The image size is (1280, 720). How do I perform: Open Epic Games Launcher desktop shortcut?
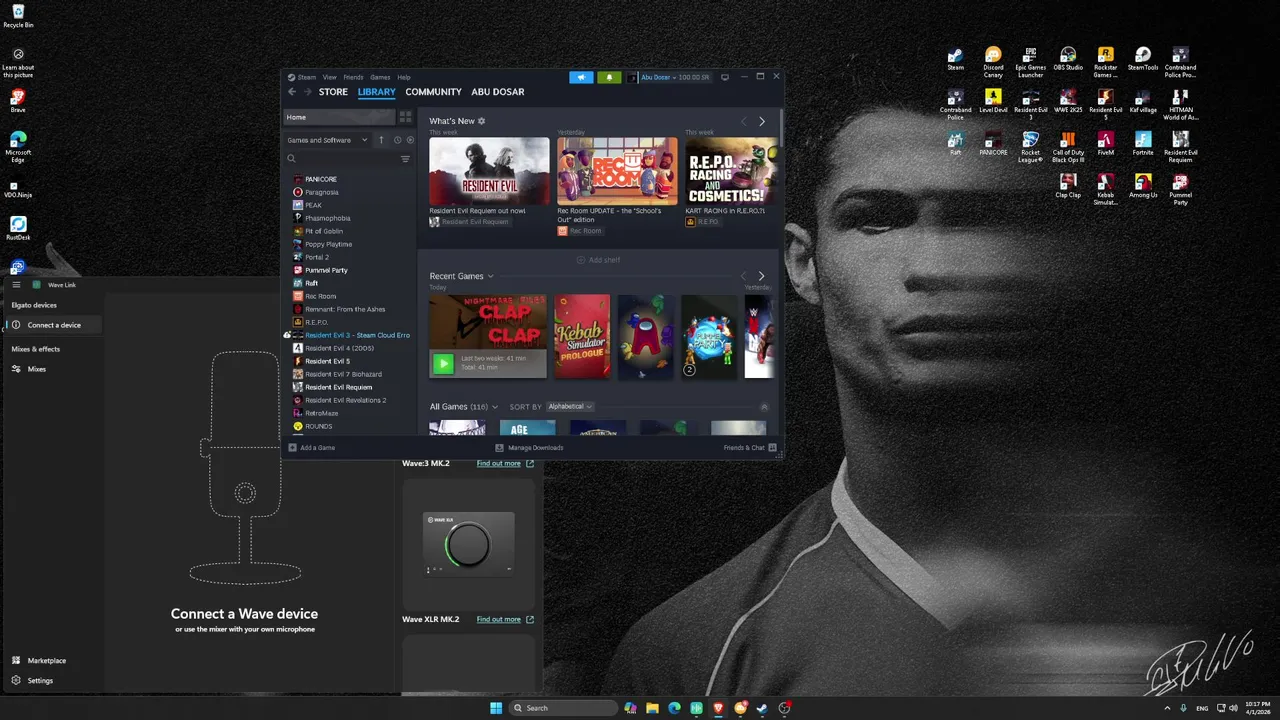[1030, 62]
